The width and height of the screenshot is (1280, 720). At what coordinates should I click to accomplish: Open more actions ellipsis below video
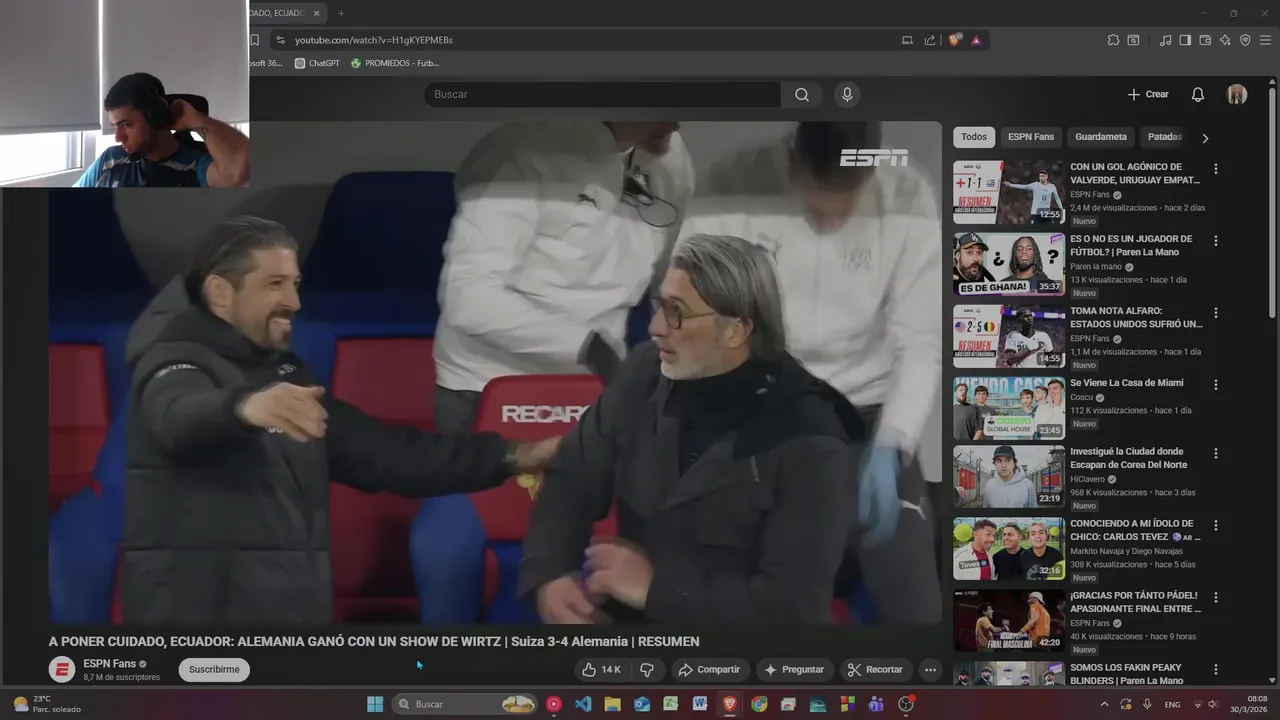[x=930, y=670]
